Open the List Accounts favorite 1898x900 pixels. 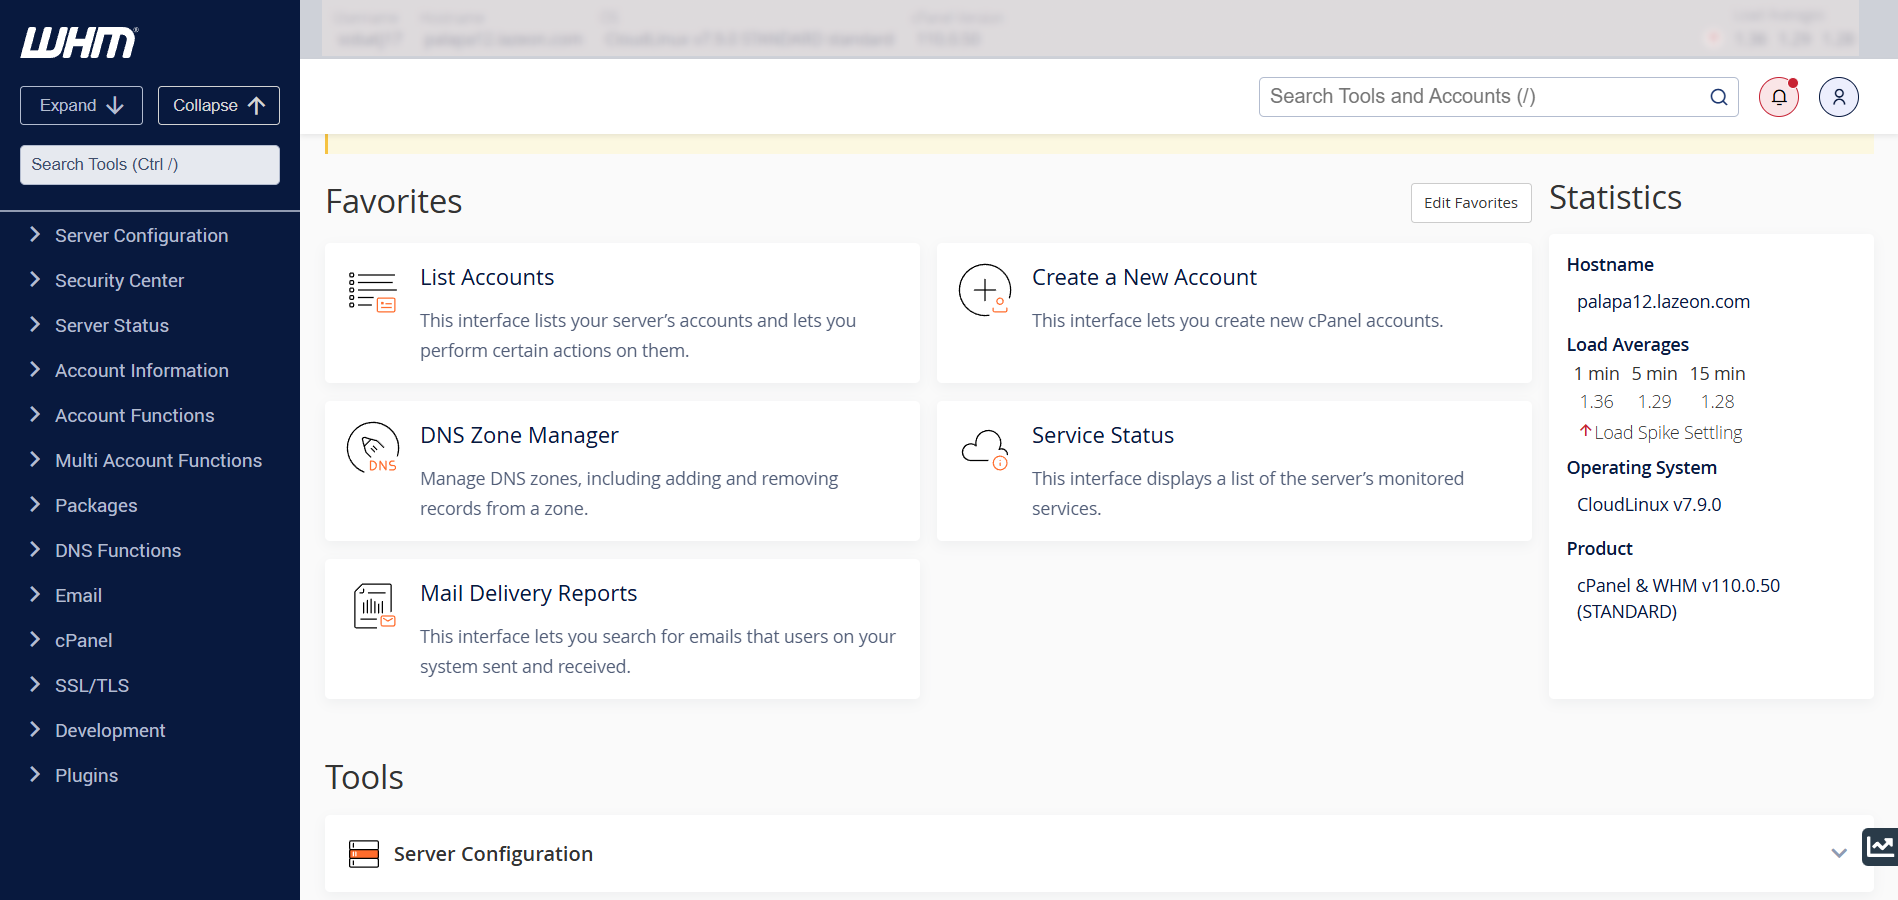622,313
